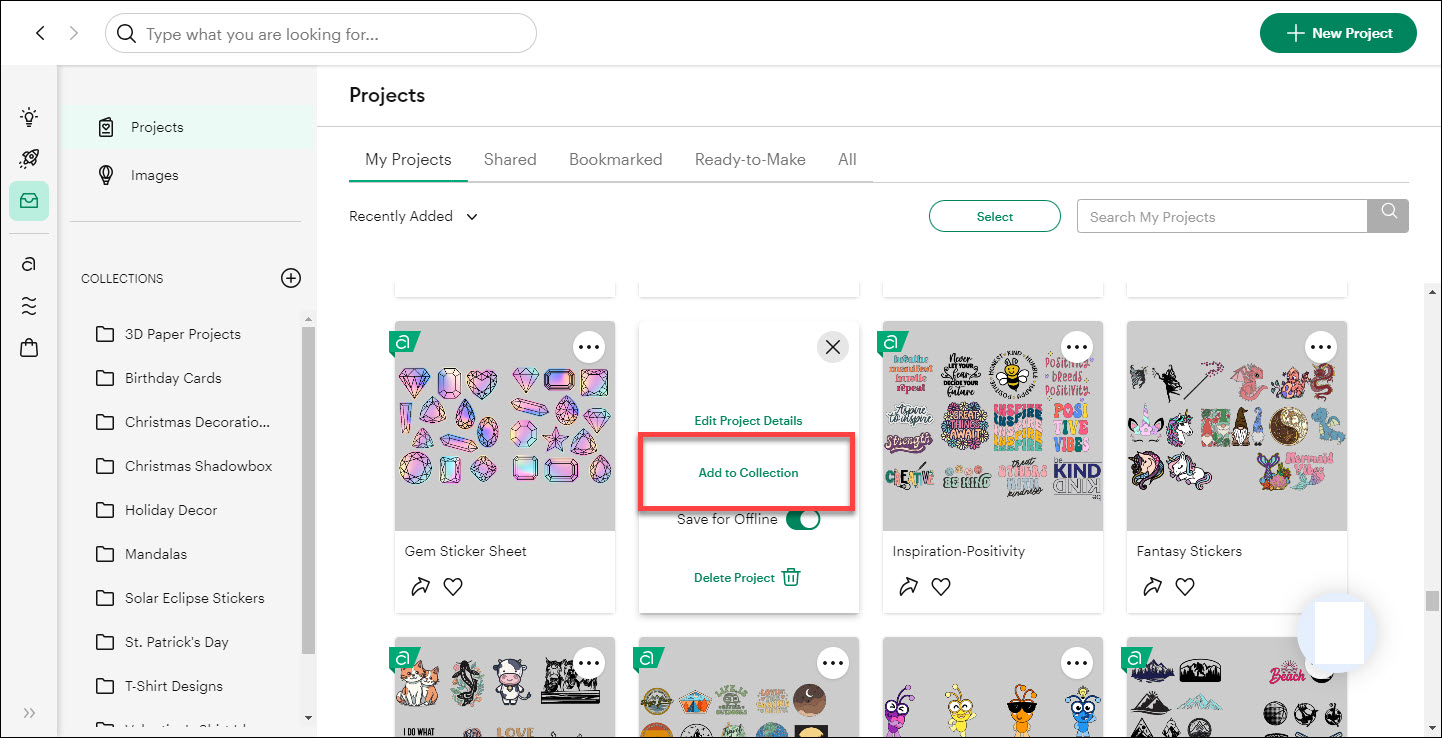Close the project options card
The height and width of the screenshot is (738, 1442).
832,347
